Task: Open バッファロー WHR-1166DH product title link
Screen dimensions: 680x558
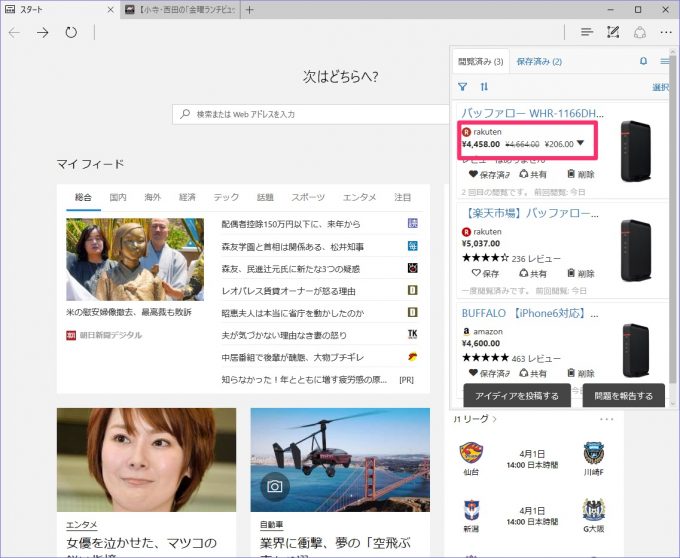Action: (x=532, y=114)
